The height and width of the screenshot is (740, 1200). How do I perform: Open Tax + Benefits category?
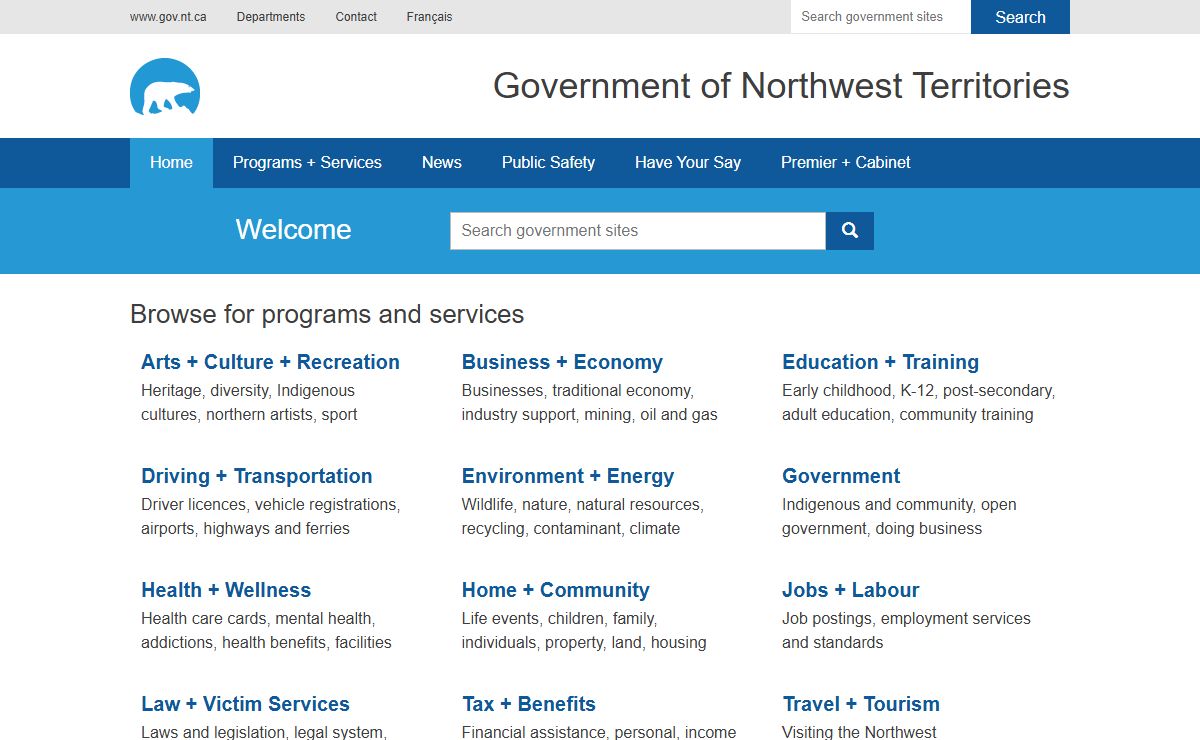tap(529, 704)
